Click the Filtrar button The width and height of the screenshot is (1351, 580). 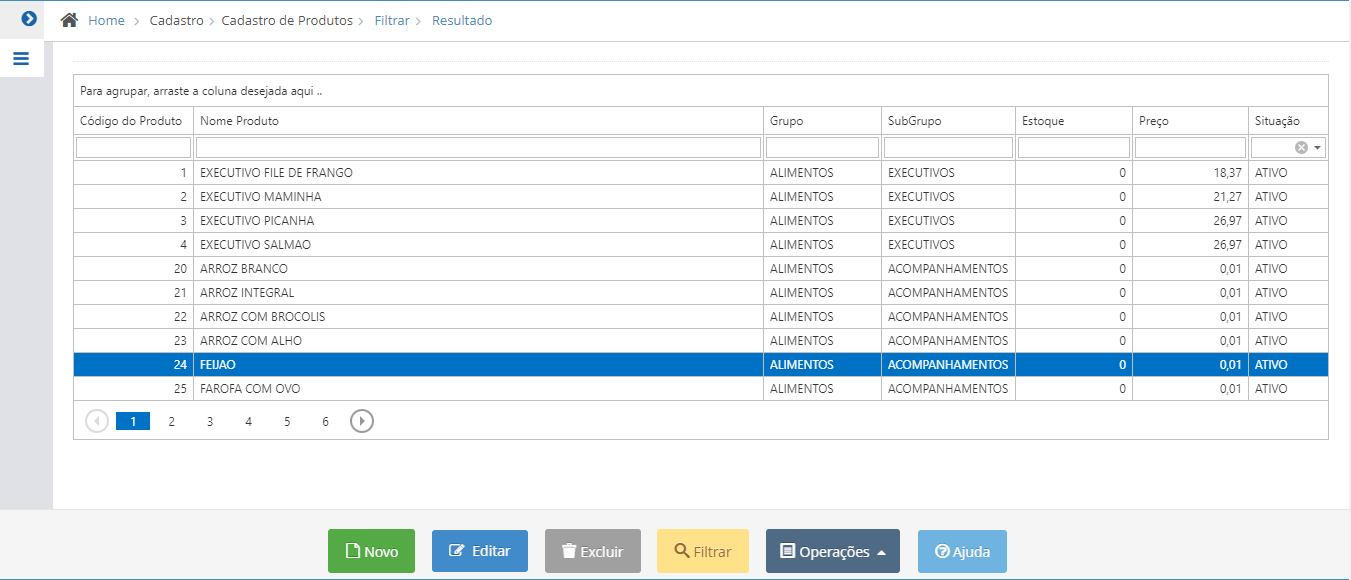tap(703, 551)
